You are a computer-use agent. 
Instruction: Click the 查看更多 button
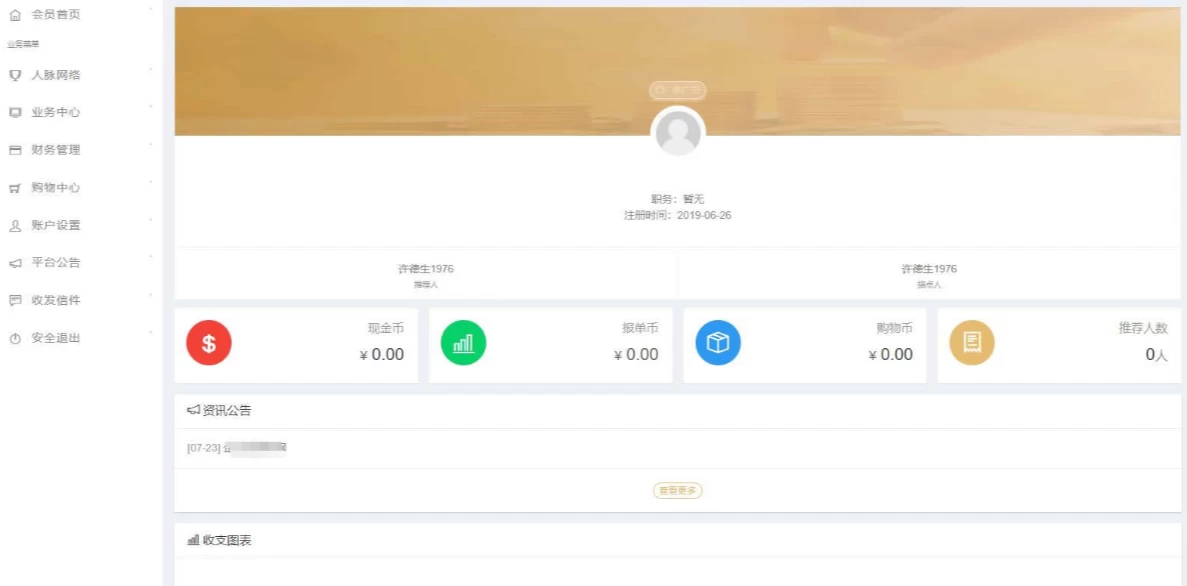[x=678, y=491]
